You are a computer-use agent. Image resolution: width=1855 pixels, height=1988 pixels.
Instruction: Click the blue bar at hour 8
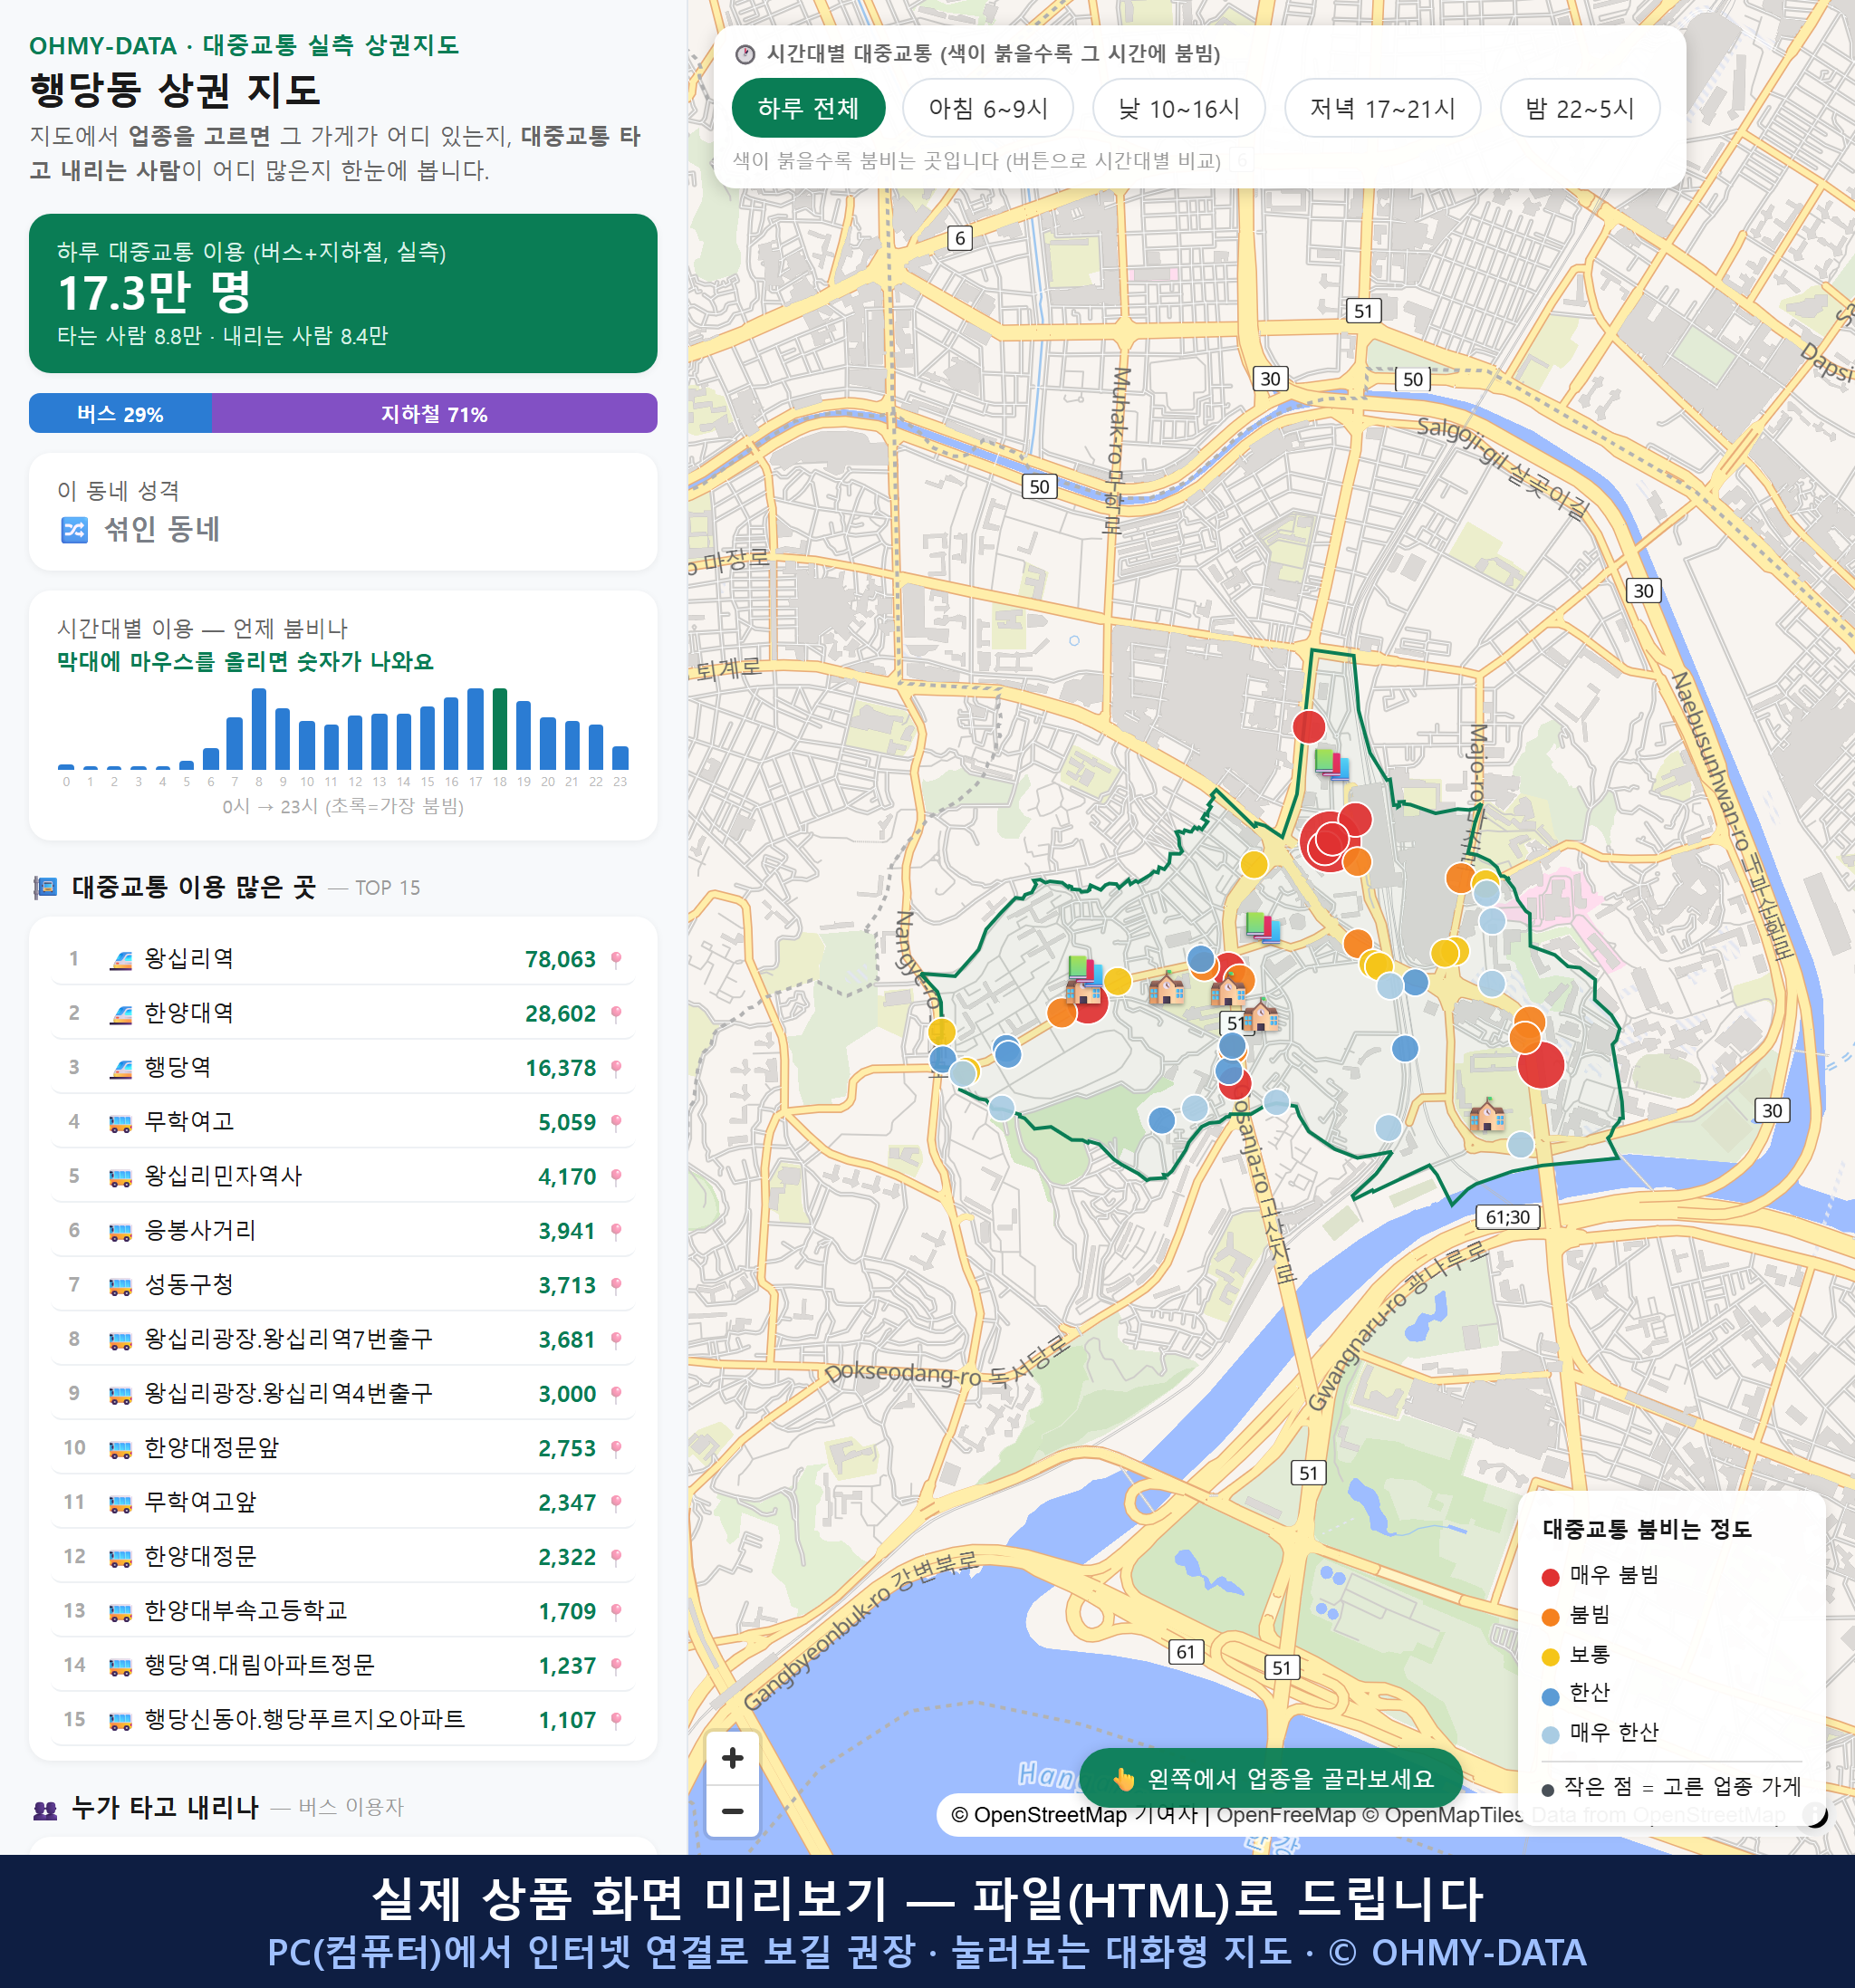coord(259,729)
